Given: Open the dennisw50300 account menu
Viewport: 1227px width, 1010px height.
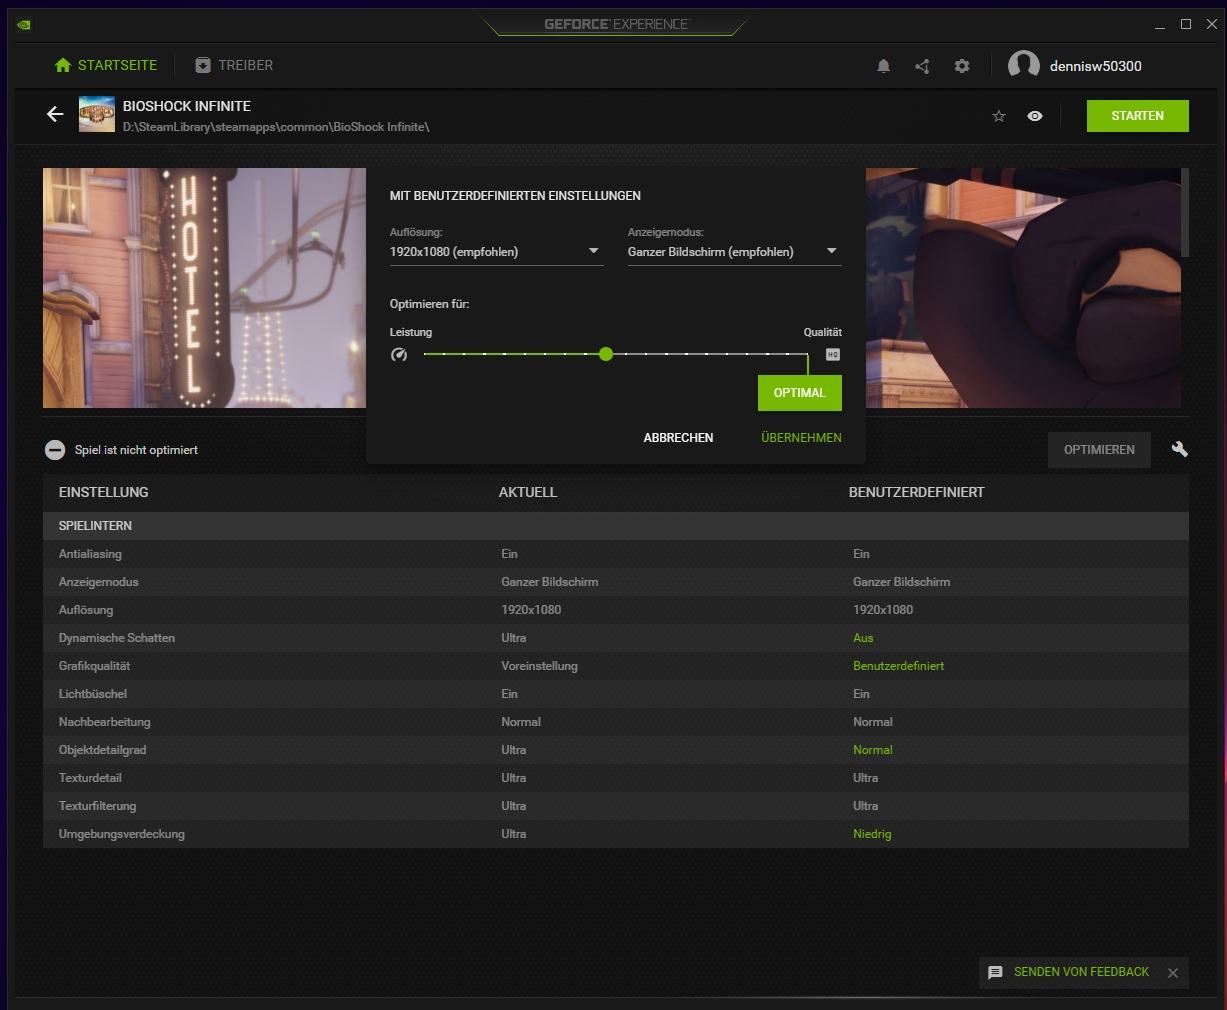Looking at the screenshot, I should (1095, 66).
